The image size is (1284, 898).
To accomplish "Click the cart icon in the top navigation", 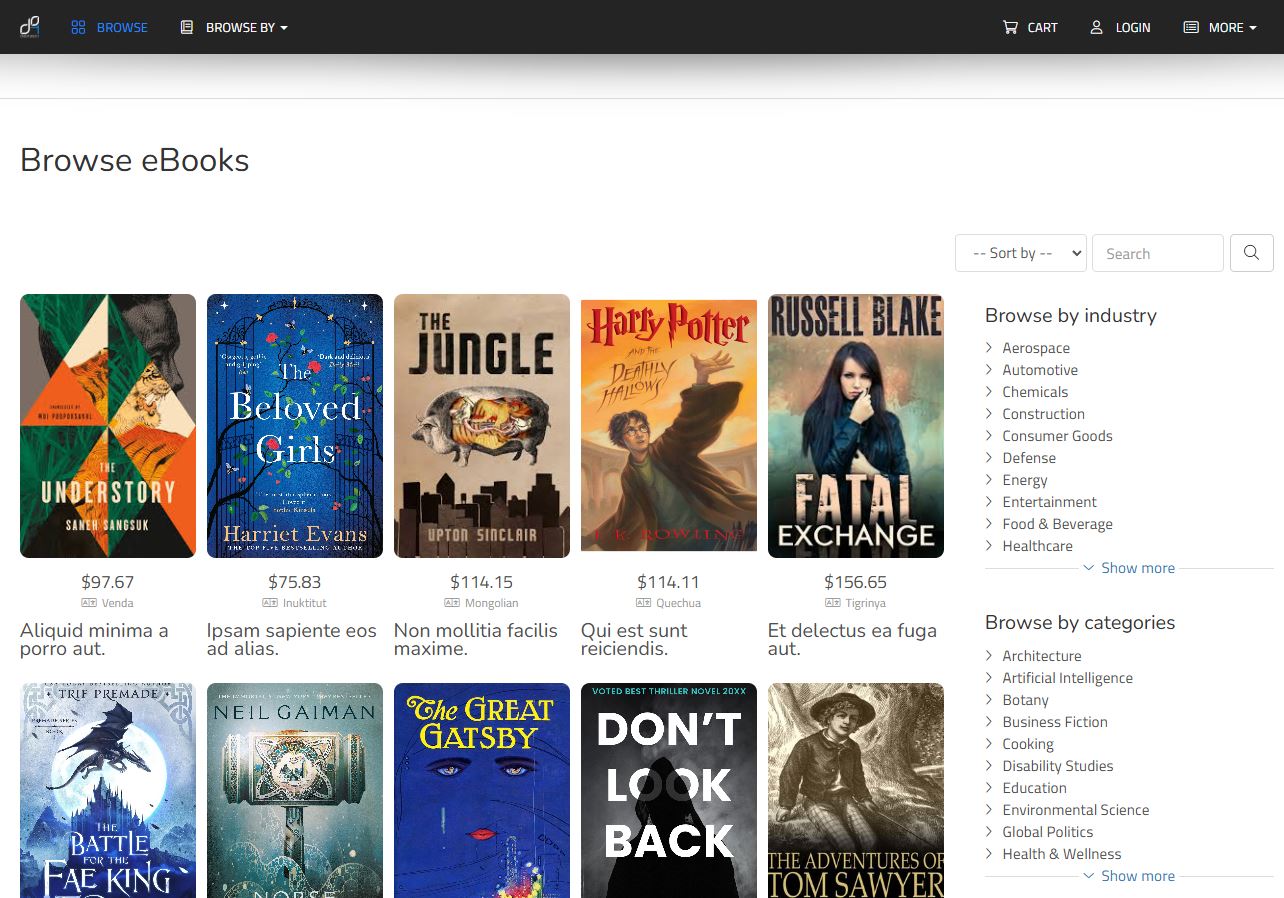I will [x=1012, y=27].
